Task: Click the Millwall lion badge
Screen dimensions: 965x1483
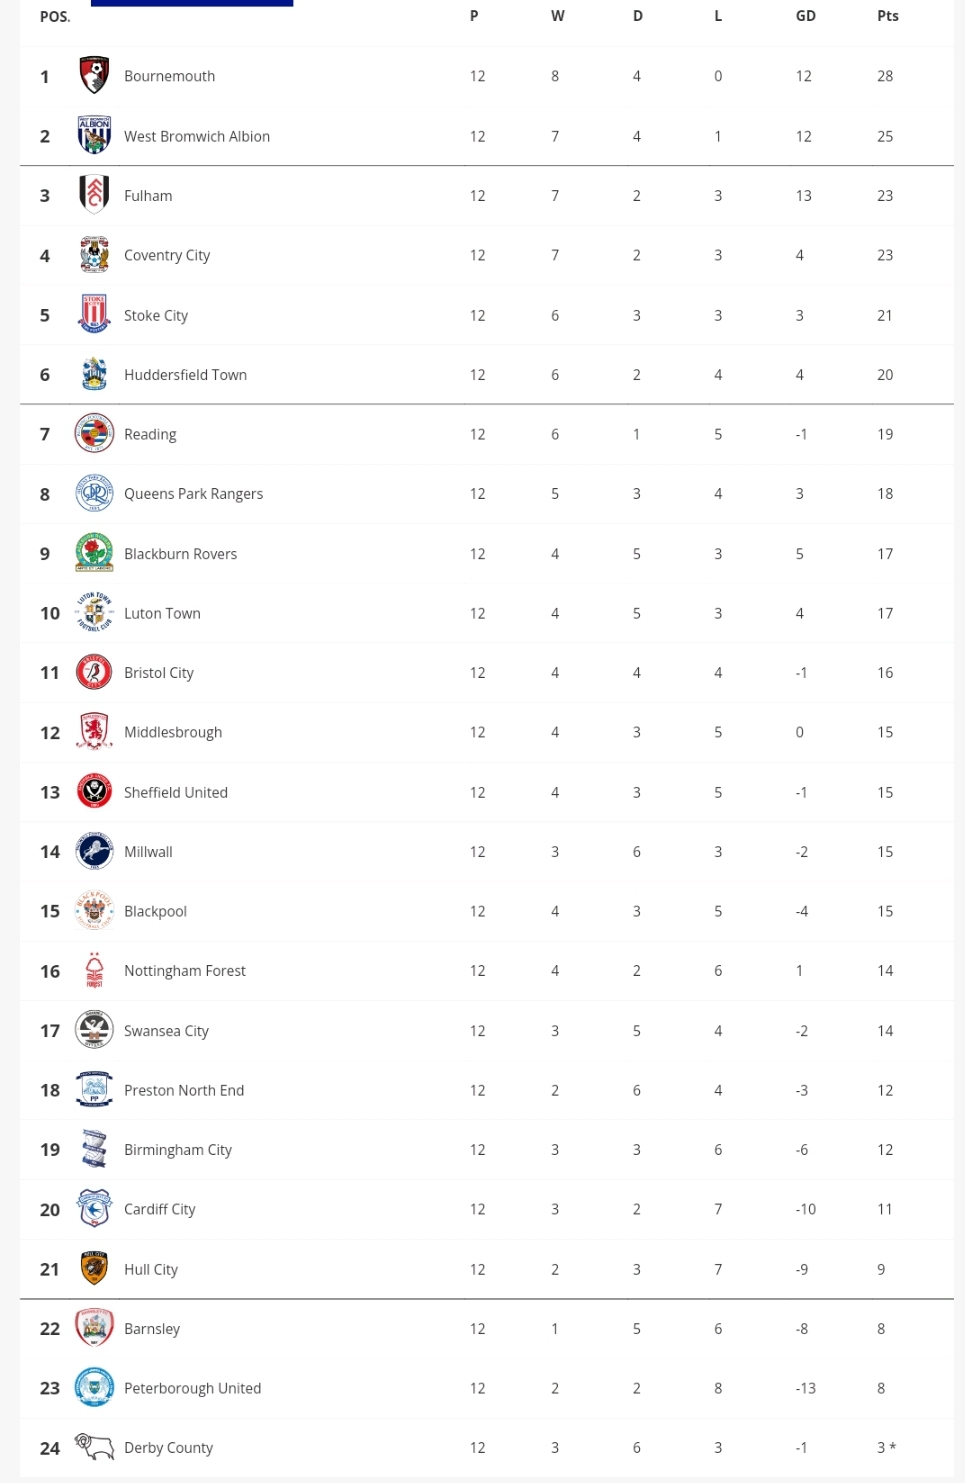Action: [x=94, y=851]
